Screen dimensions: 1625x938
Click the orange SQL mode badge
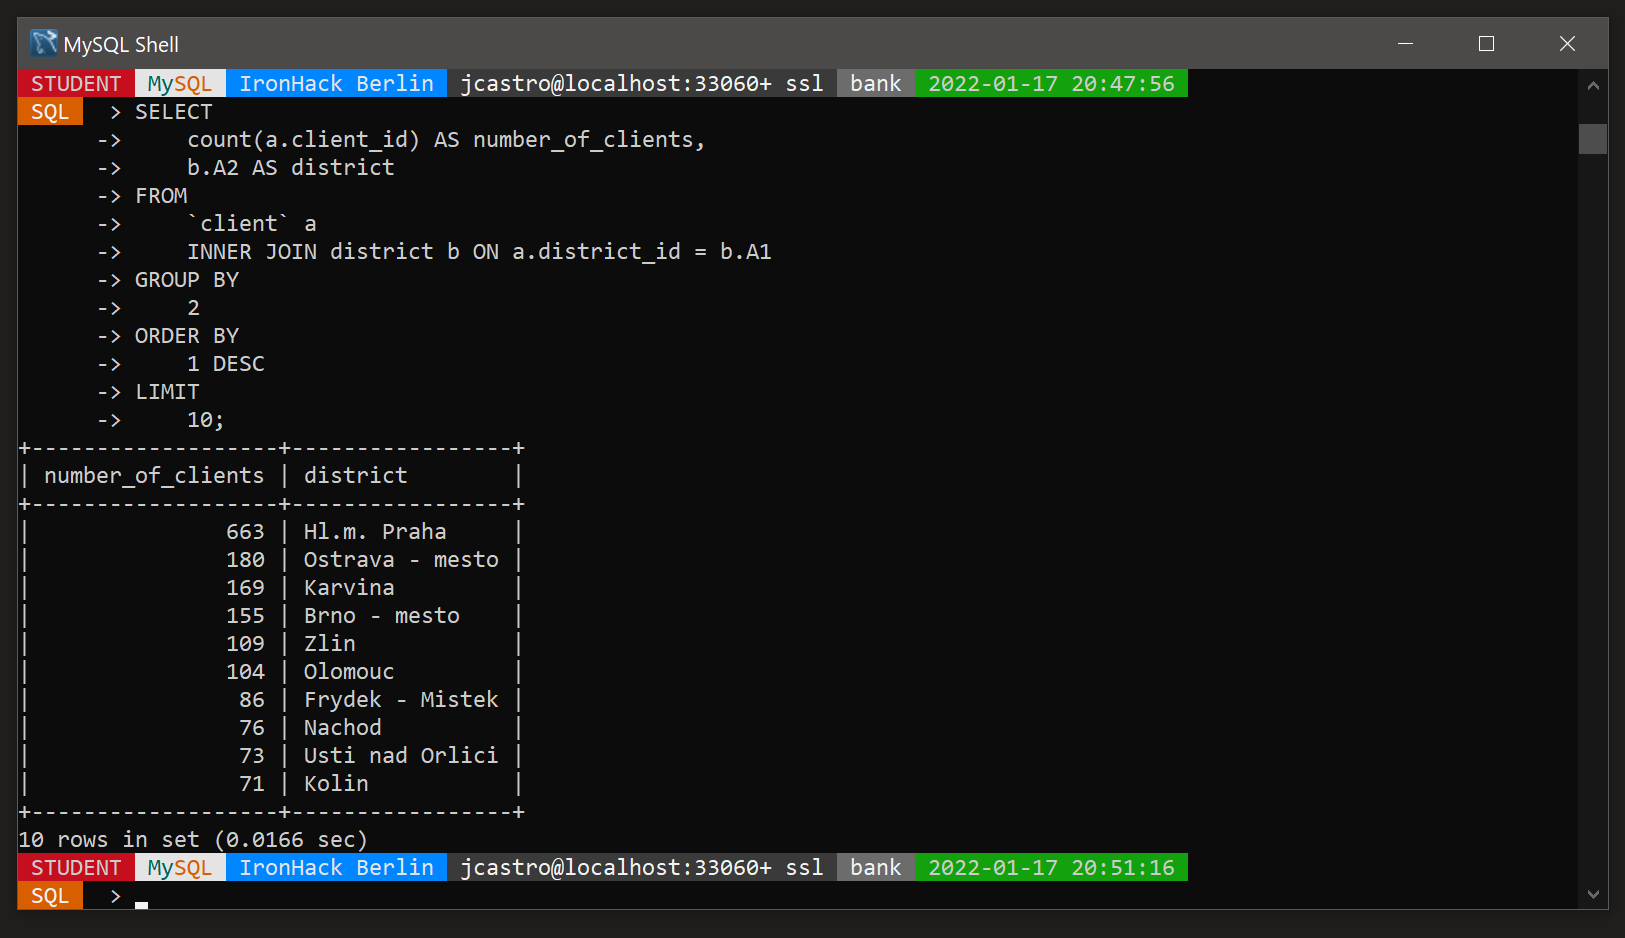[49, 111]
